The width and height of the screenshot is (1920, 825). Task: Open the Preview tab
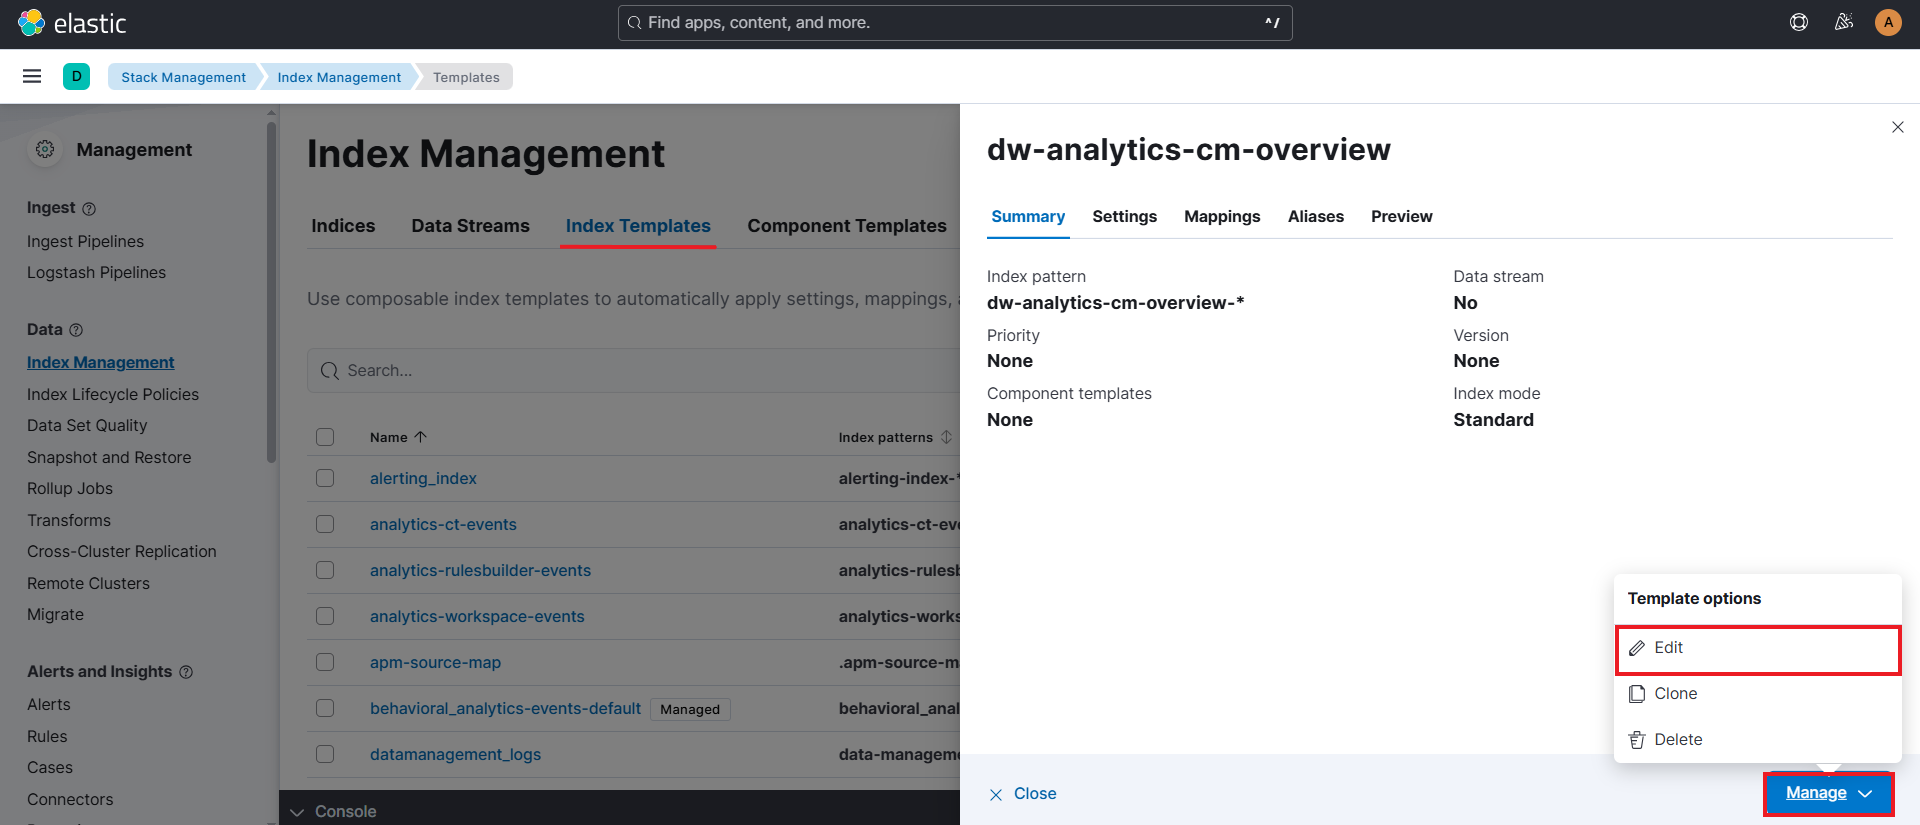1402,217
